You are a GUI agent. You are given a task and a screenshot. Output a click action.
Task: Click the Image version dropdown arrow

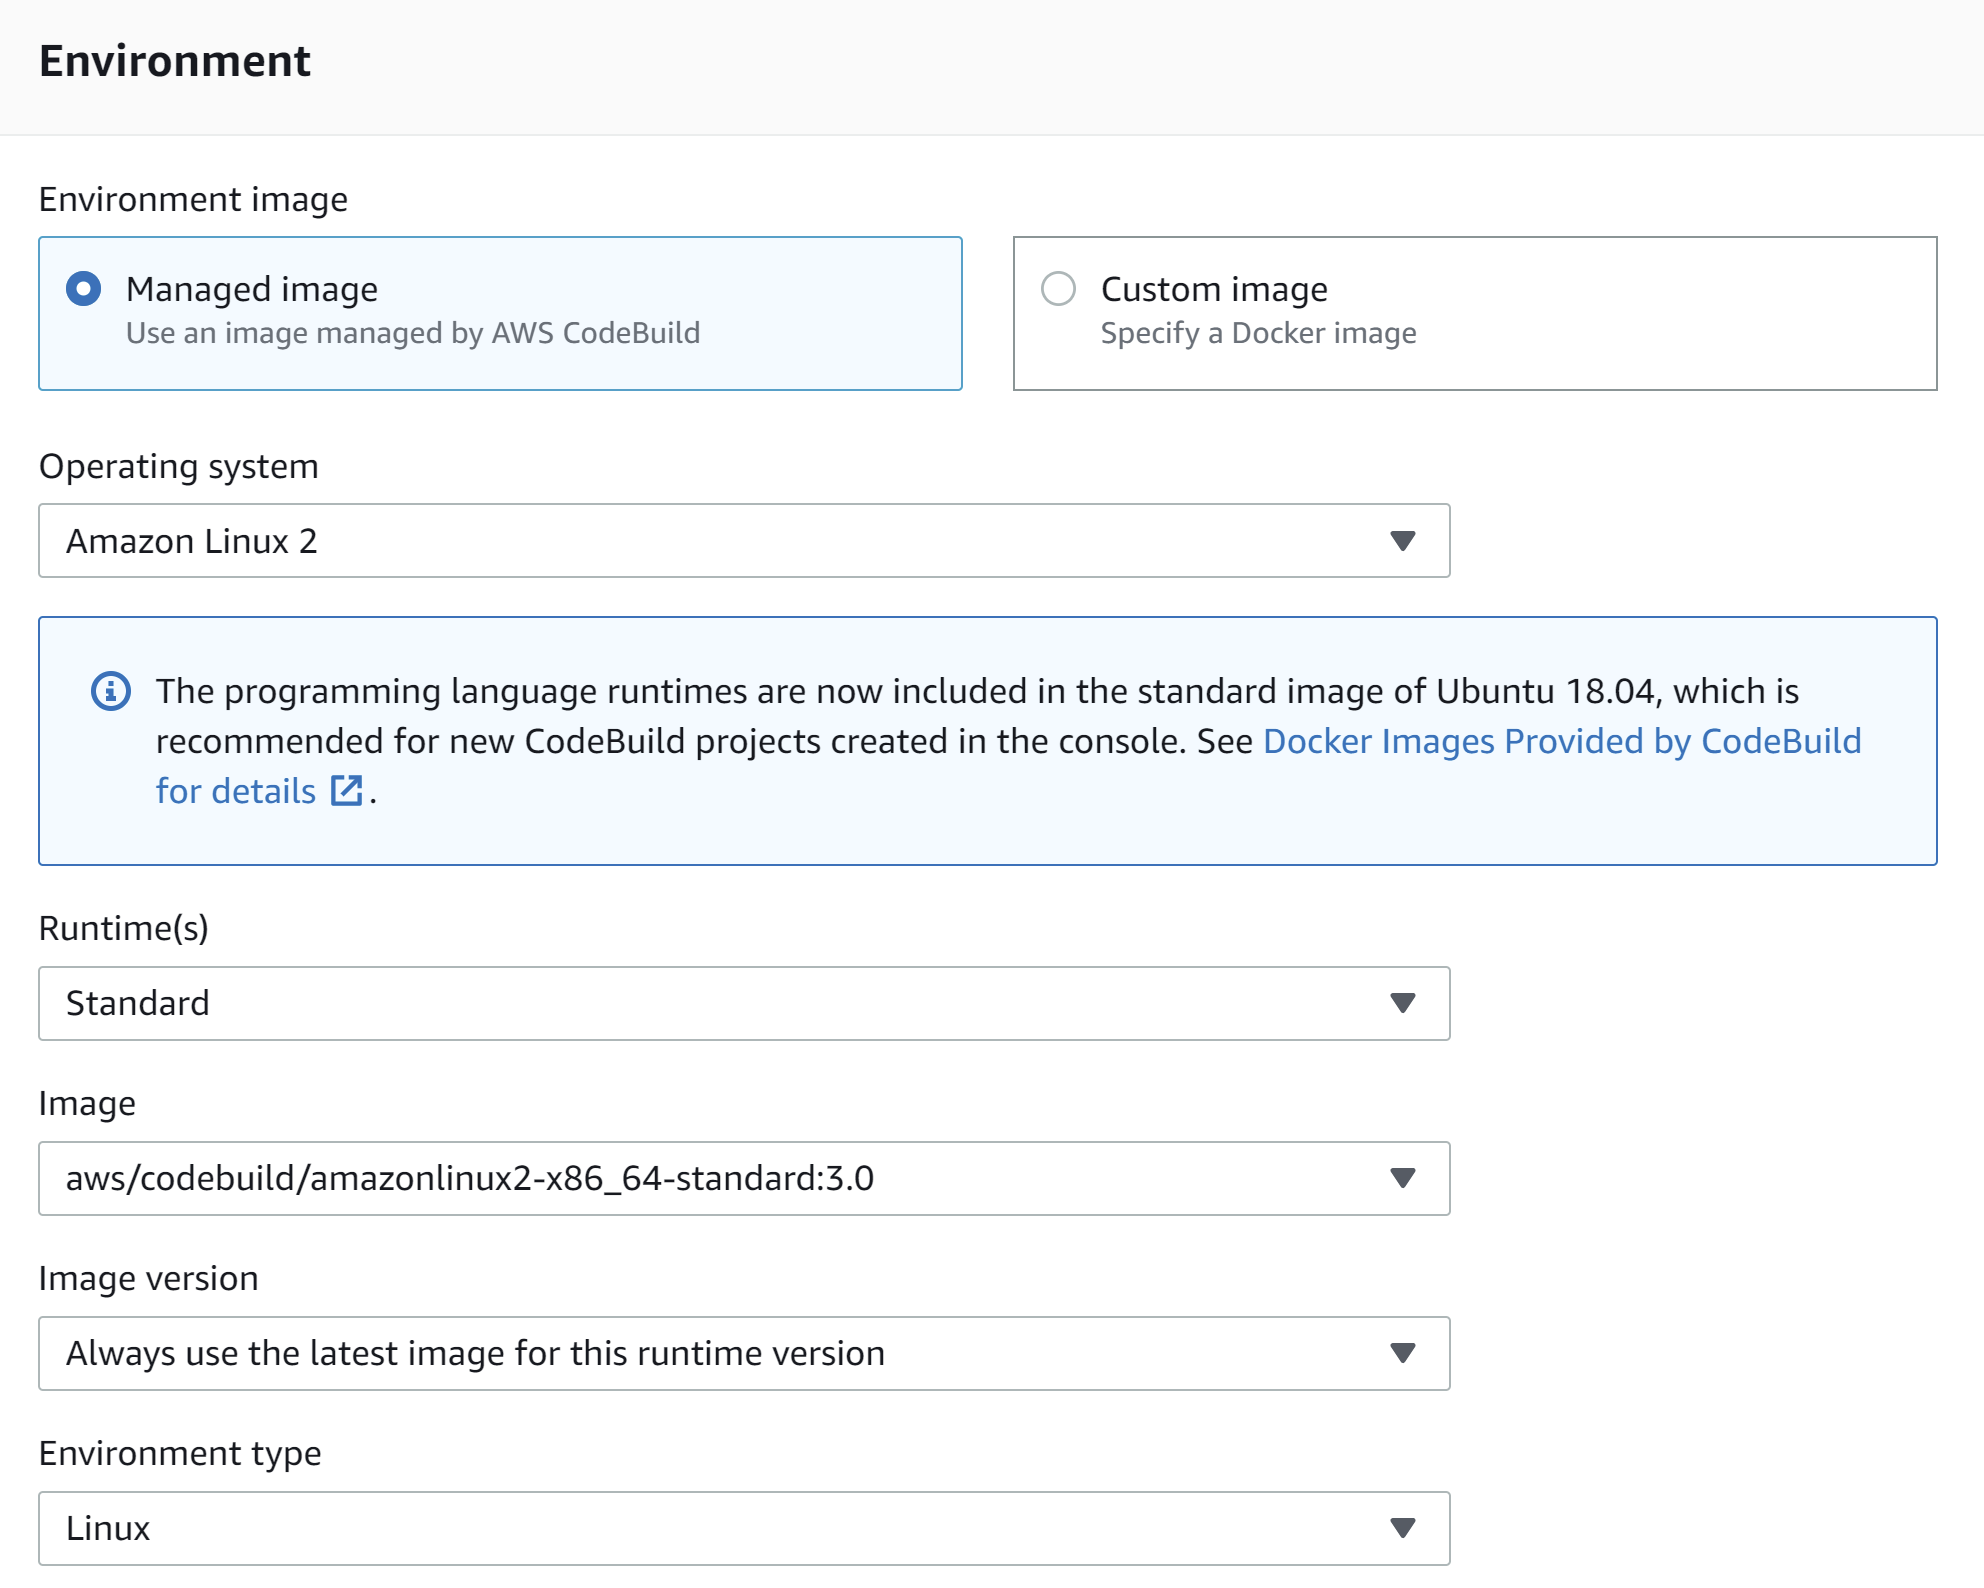click(x=1402, y=1353)
